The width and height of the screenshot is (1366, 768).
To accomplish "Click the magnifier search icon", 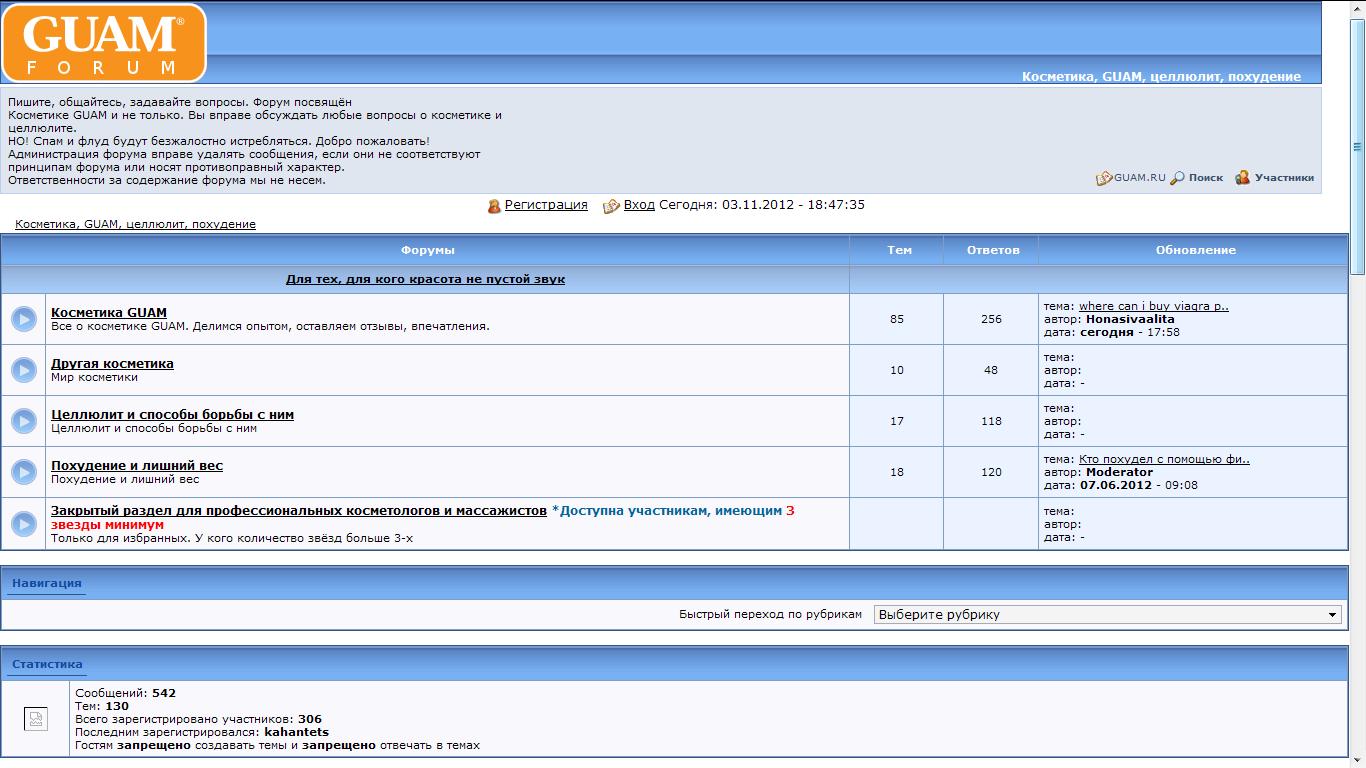I will [1178, 178].
